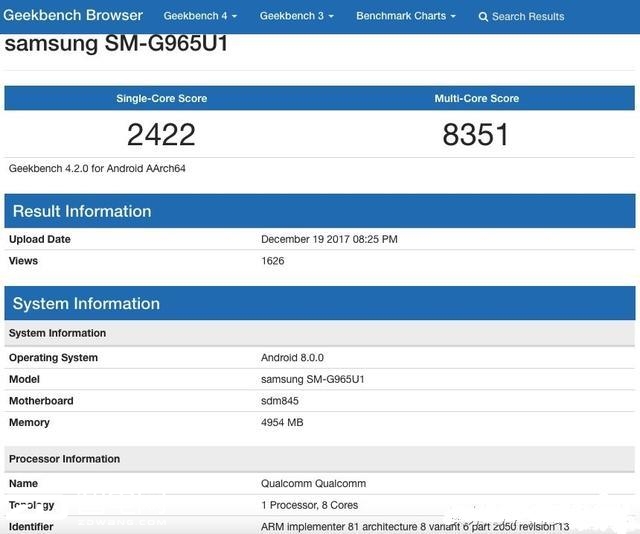Select the Model value samsung SM-G965U1
Screen dimensions: 640x534
313,379
